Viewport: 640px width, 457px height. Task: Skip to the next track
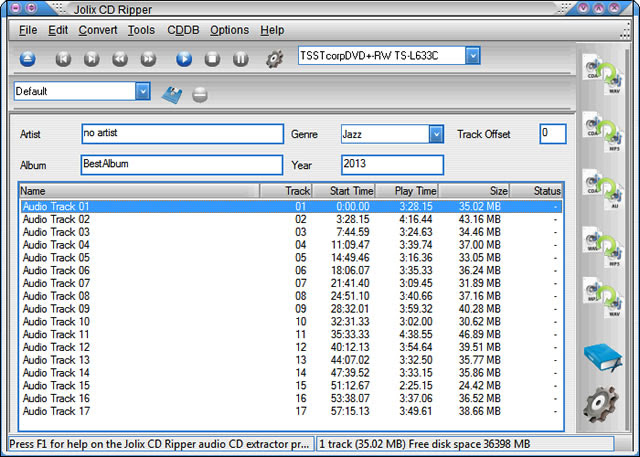(91, 59)
